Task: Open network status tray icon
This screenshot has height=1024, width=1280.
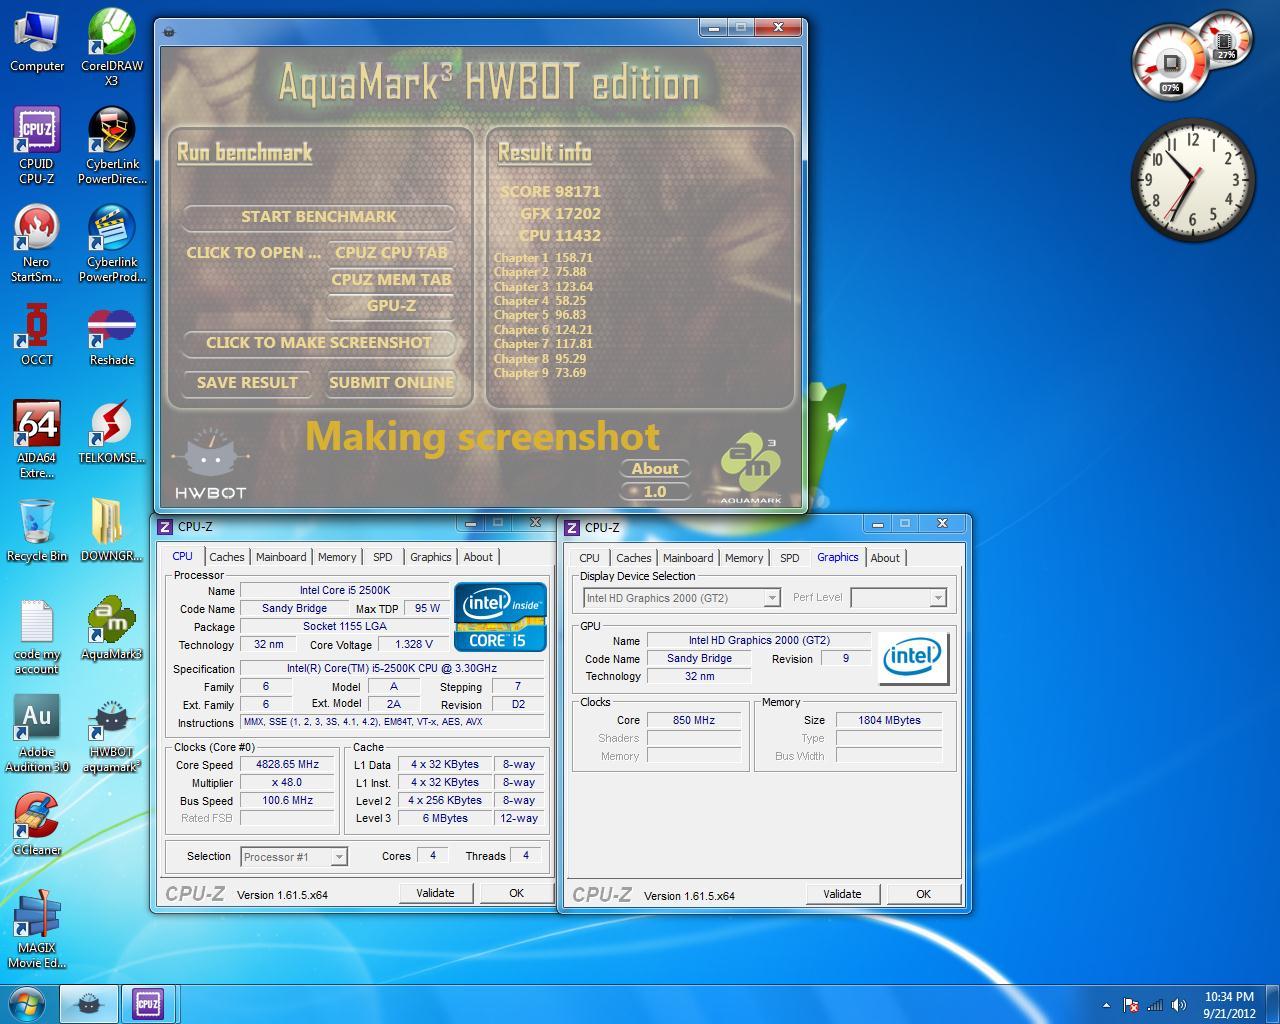Action: (x=1155, y=1005)
